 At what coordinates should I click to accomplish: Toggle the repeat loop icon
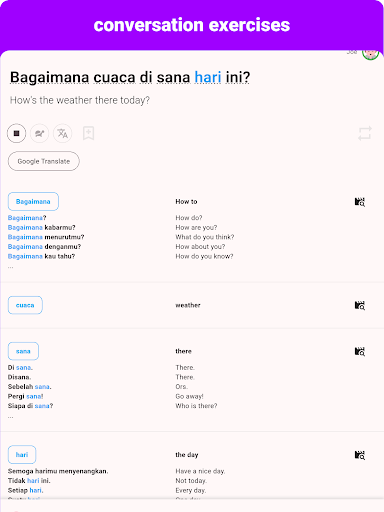tap(365, 133)
